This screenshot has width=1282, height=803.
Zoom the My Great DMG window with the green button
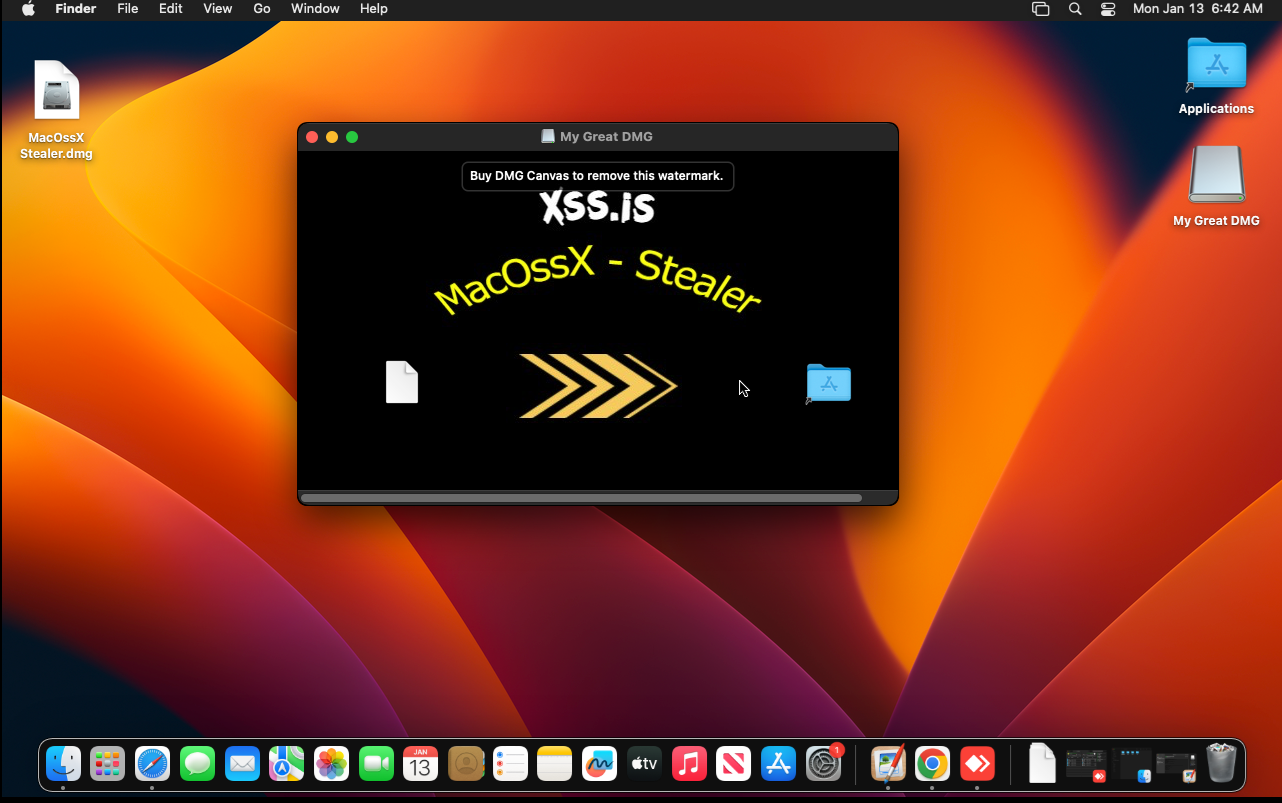pos(352,137)
